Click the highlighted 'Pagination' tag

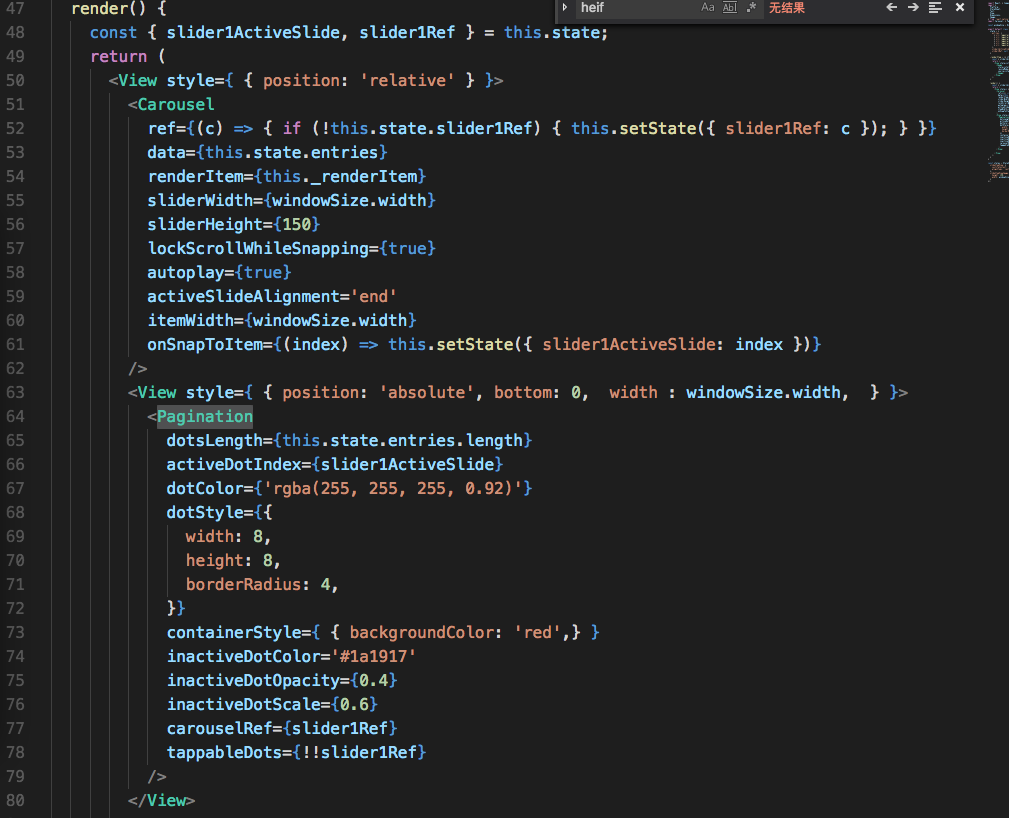(205, 416)
